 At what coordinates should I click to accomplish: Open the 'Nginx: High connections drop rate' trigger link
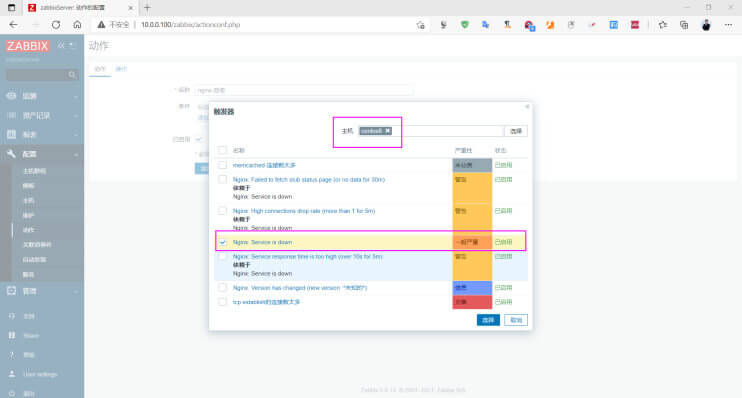(304, 211)
